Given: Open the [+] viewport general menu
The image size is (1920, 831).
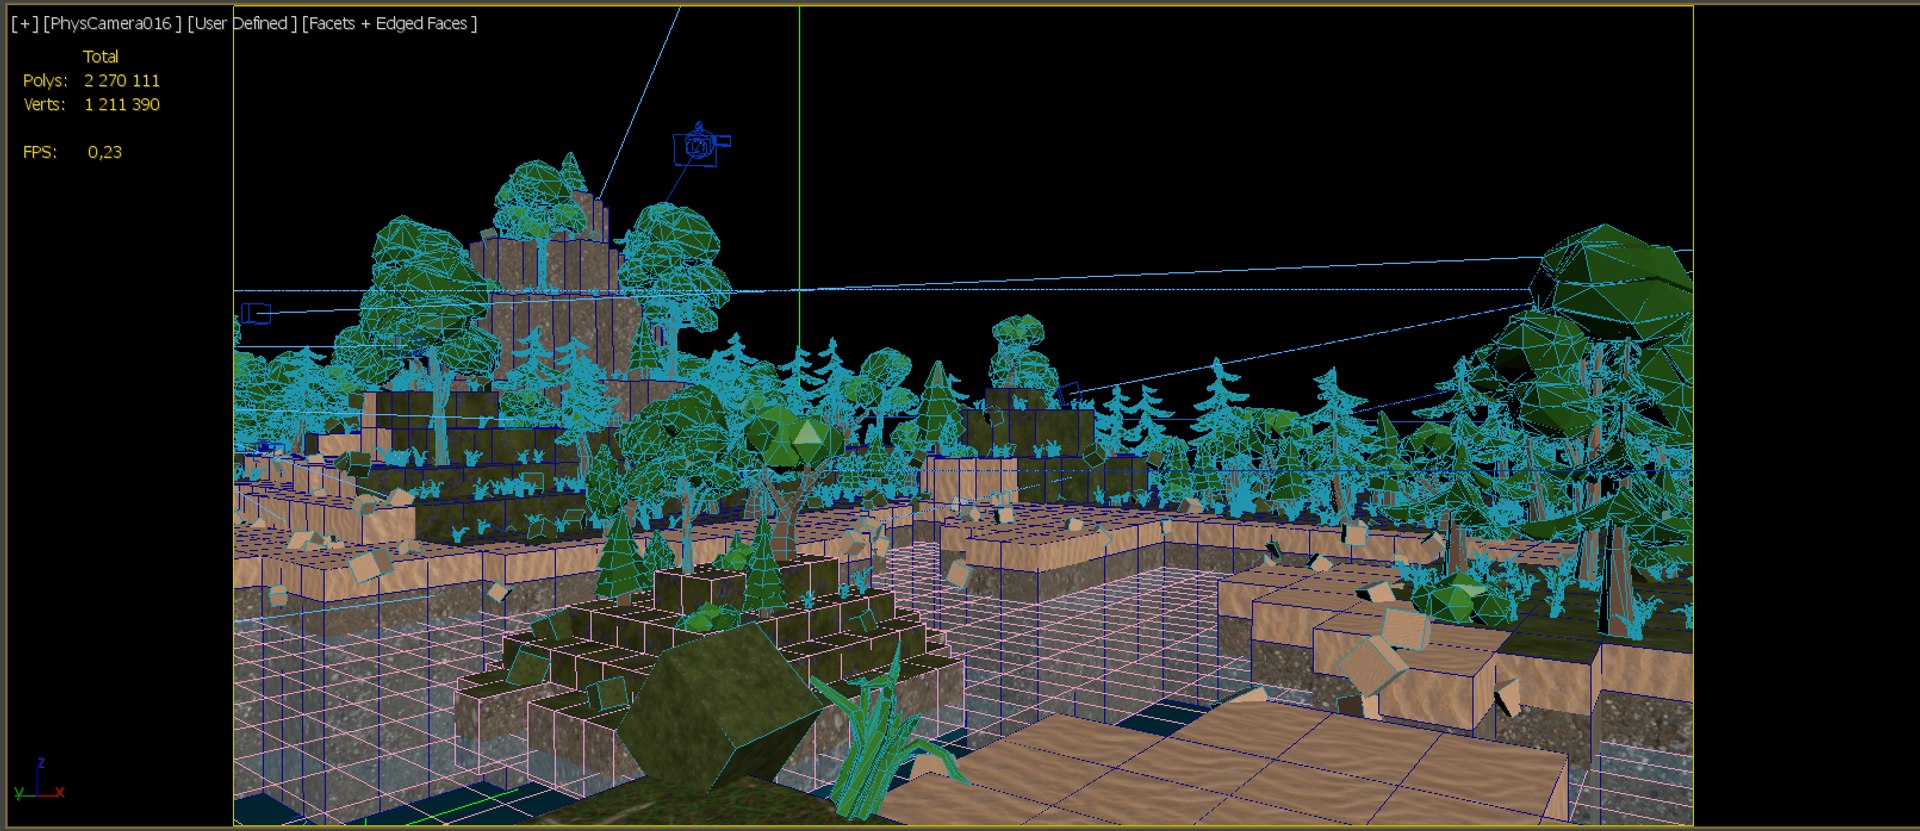Looking at the screenshot, I should coord(25,23).
